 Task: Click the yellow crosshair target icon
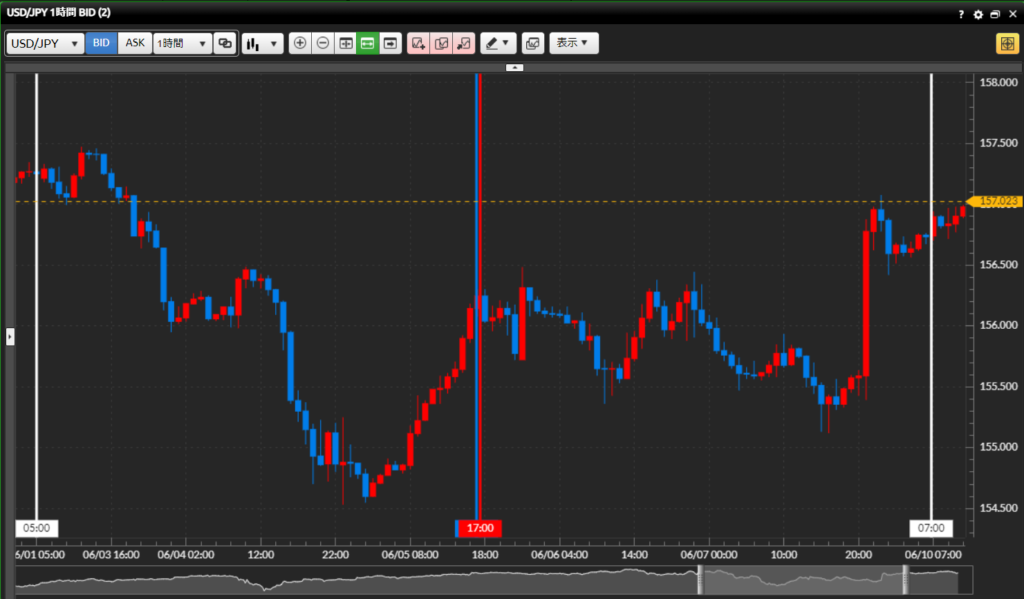(x=1005, y=44)
